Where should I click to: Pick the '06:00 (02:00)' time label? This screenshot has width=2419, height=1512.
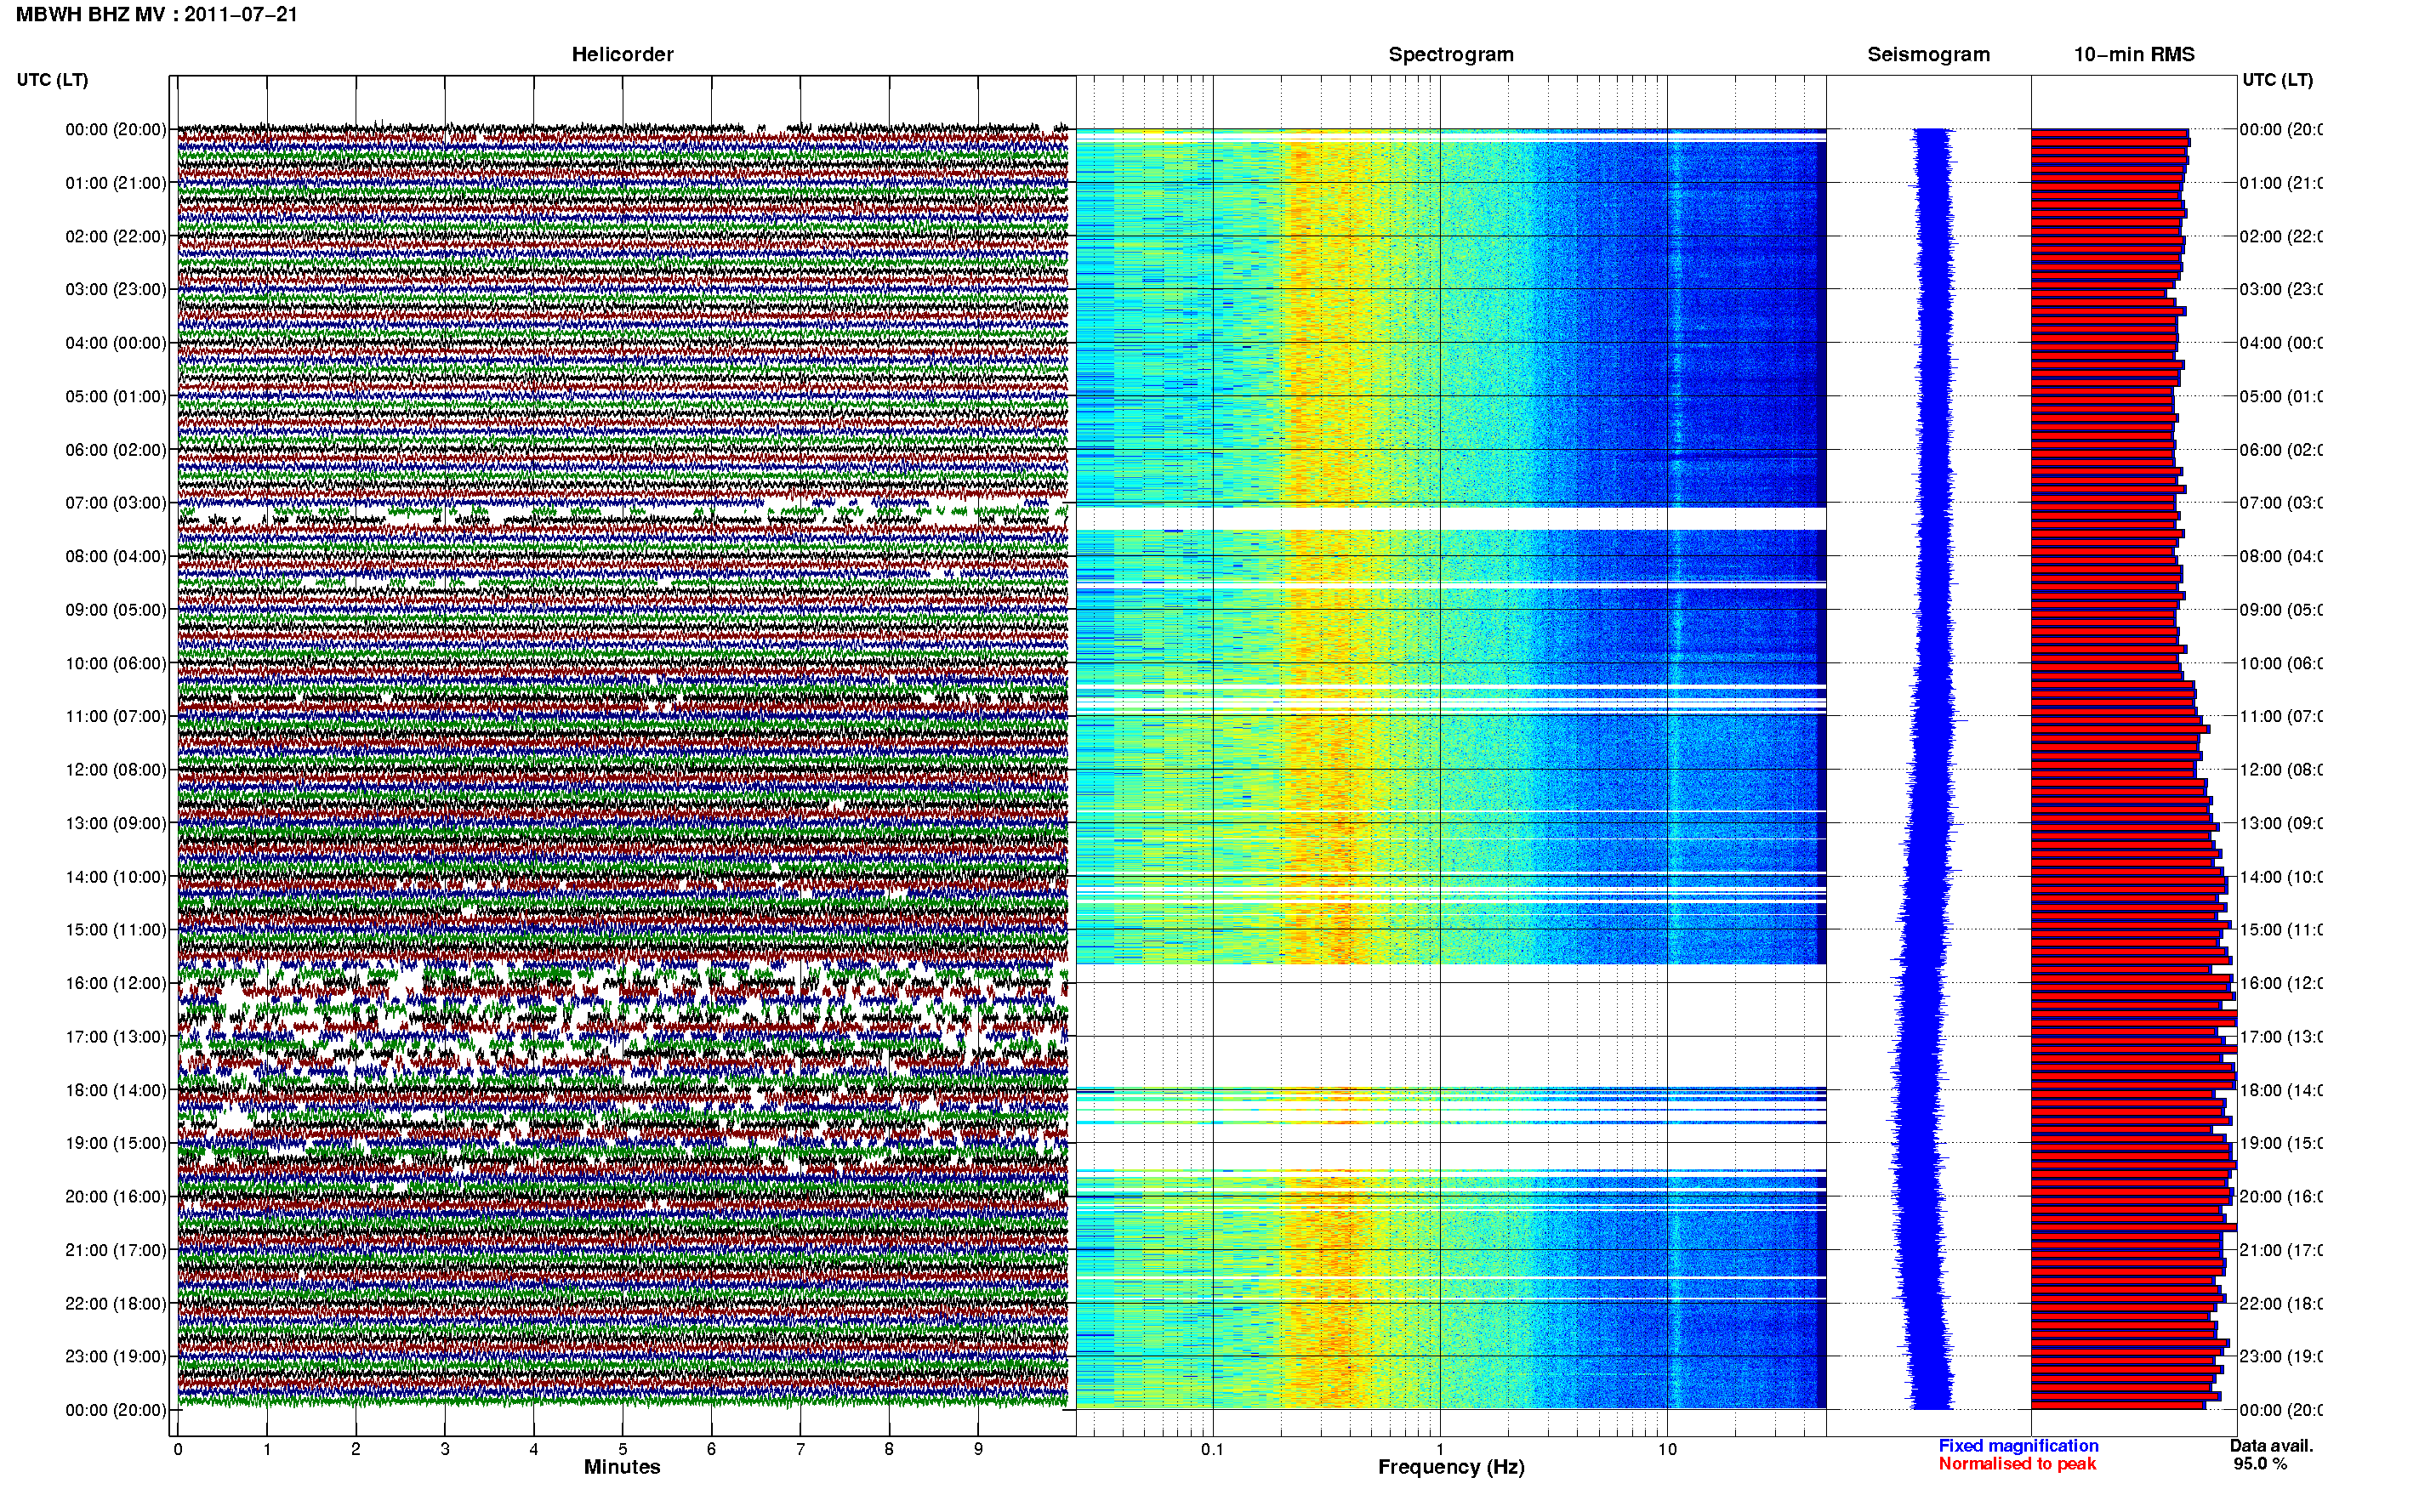(x=116, y=450)
